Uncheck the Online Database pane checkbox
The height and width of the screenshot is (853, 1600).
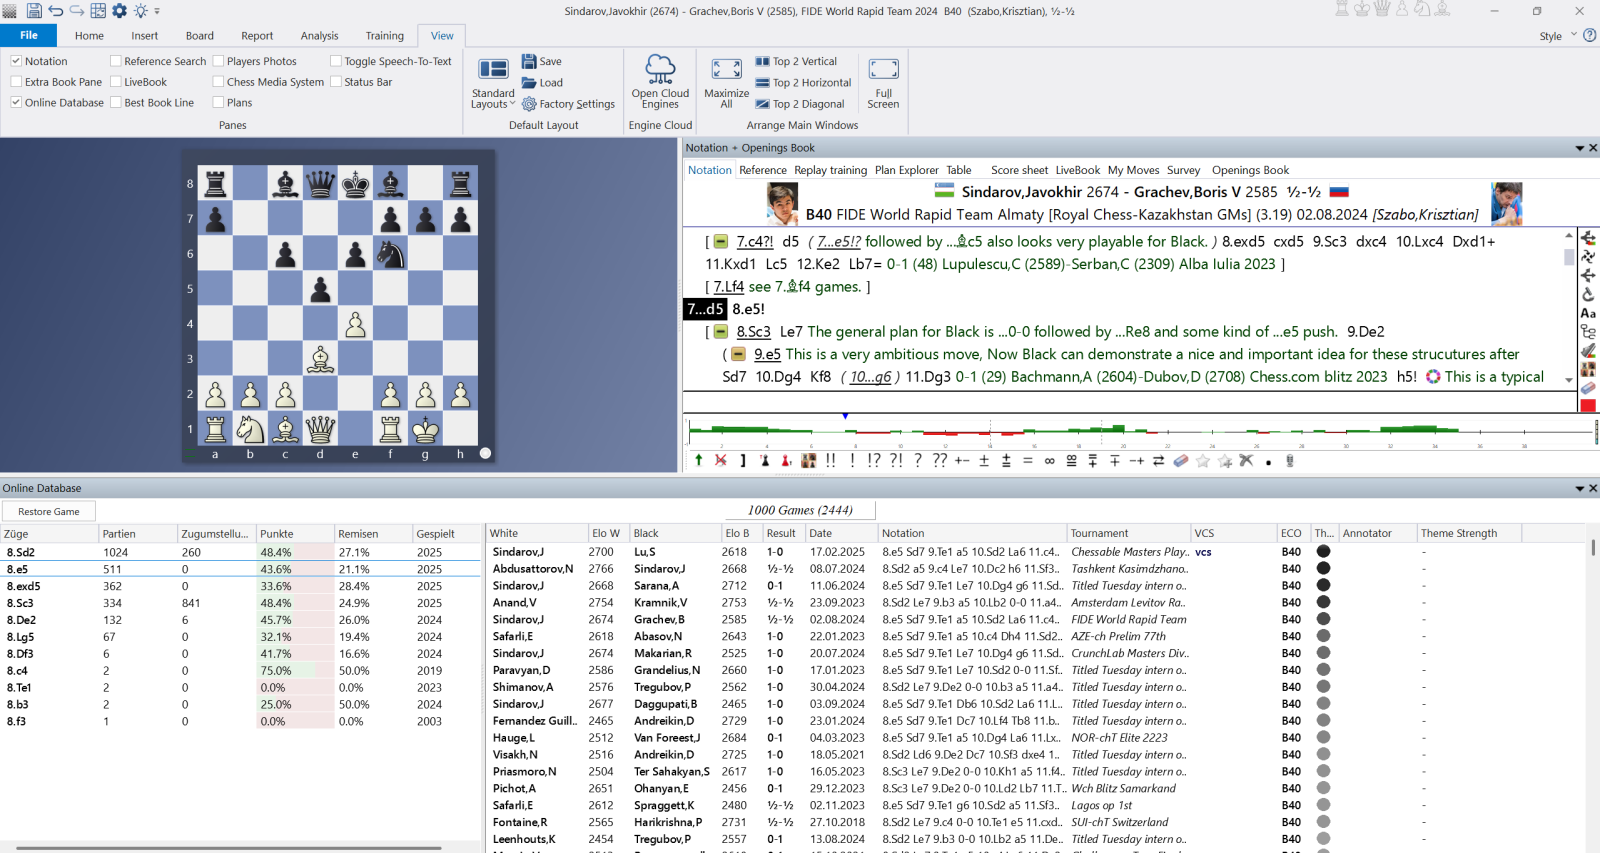[16, 103]
